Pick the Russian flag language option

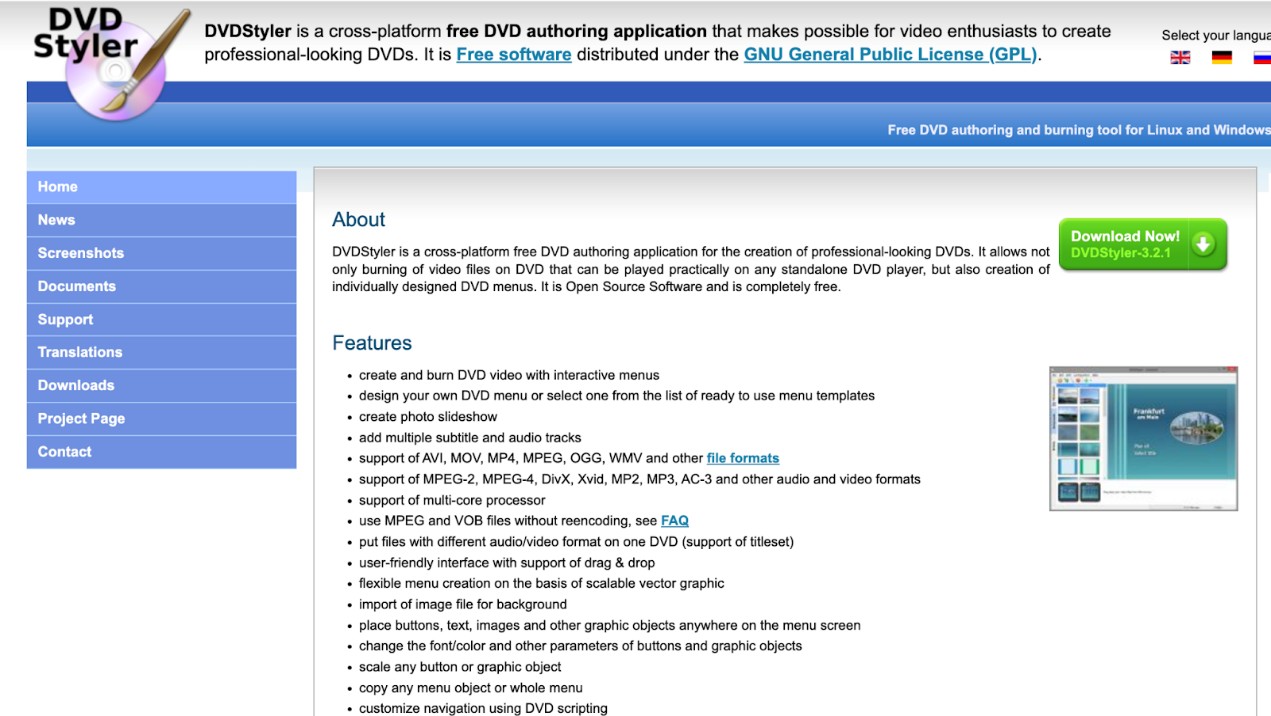pyautogui.click(x=1261, y=57)
